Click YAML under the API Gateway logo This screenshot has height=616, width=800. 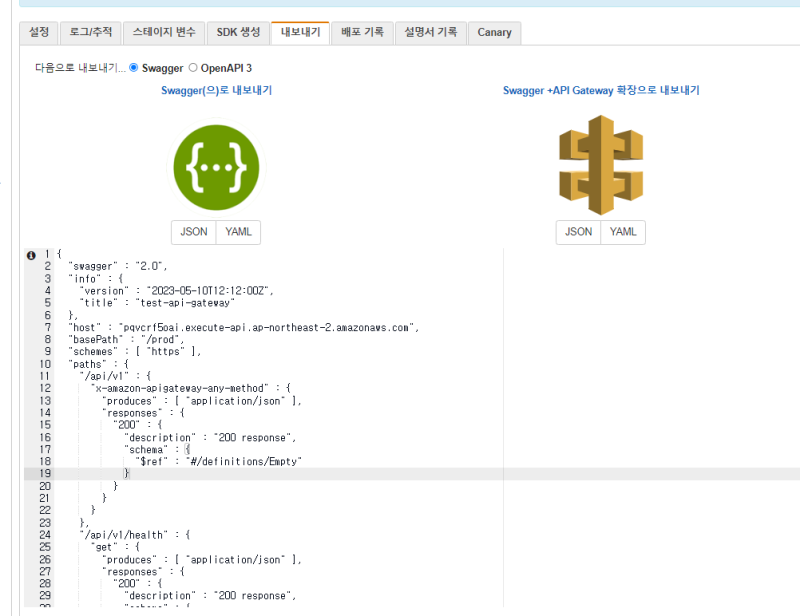[623, 232]
